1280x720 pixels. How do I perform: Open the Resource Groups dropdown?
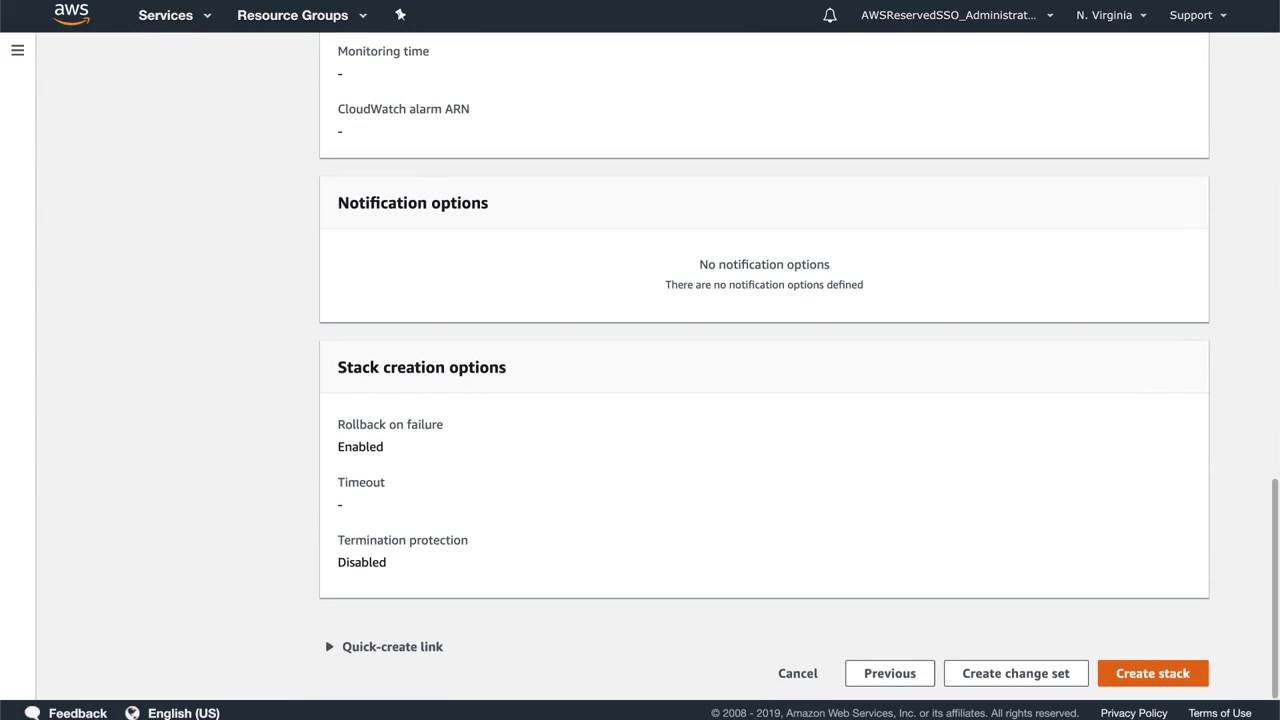pos(302,15)
